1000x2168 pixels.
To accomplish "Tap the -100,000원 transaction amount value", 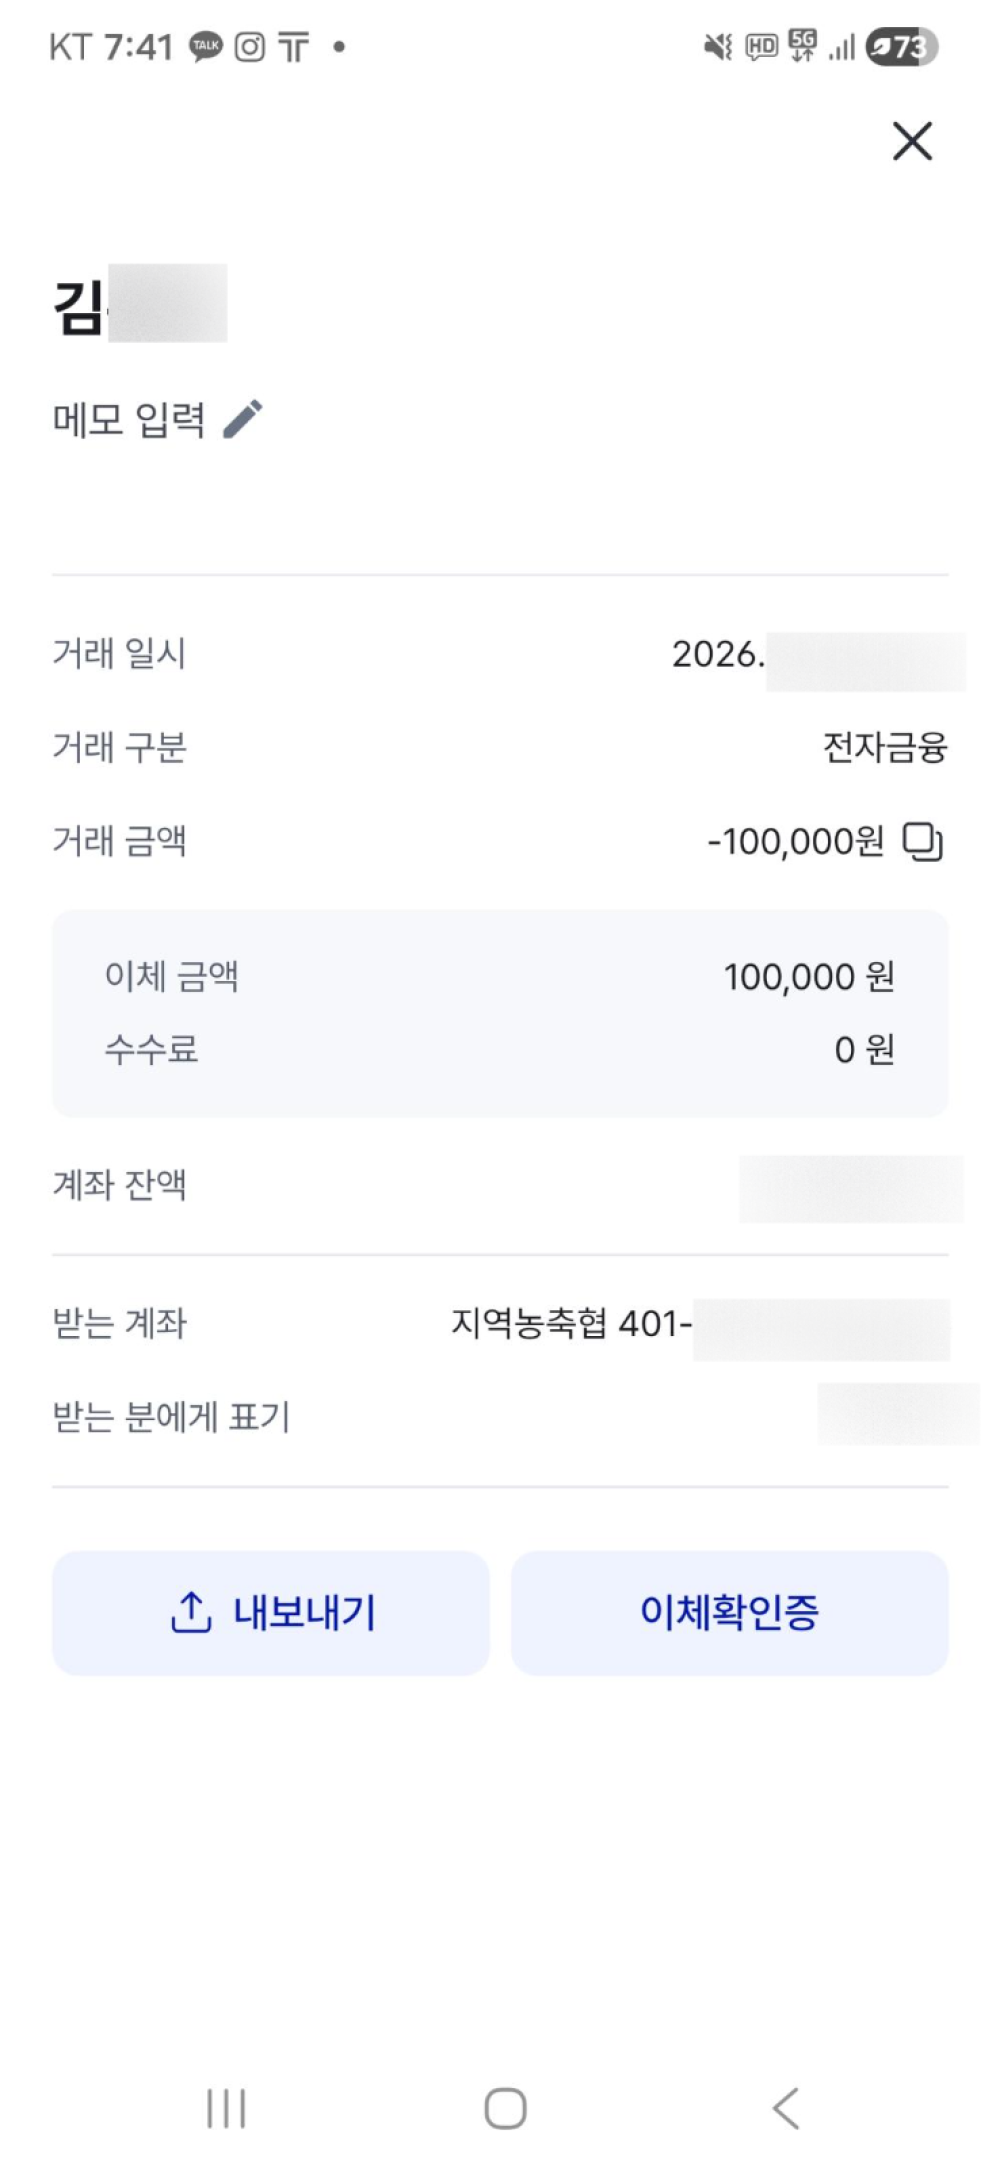I will [795, 841].
